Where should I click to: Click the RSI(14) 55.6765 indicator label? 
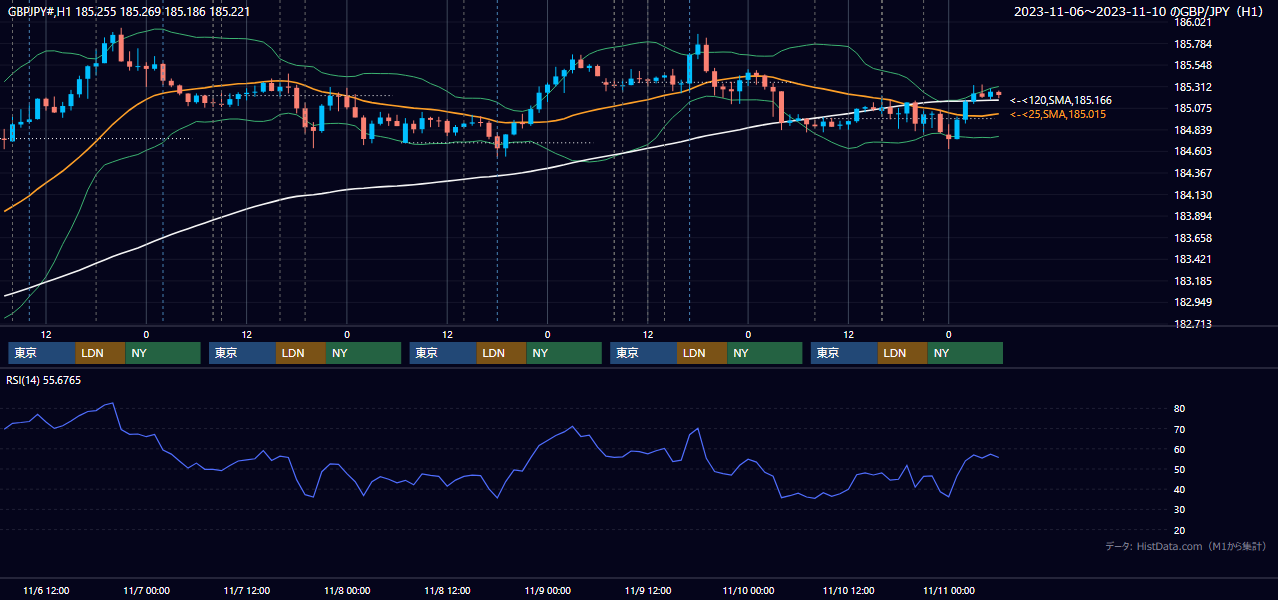pyautogui.click(x=44, y=380)
